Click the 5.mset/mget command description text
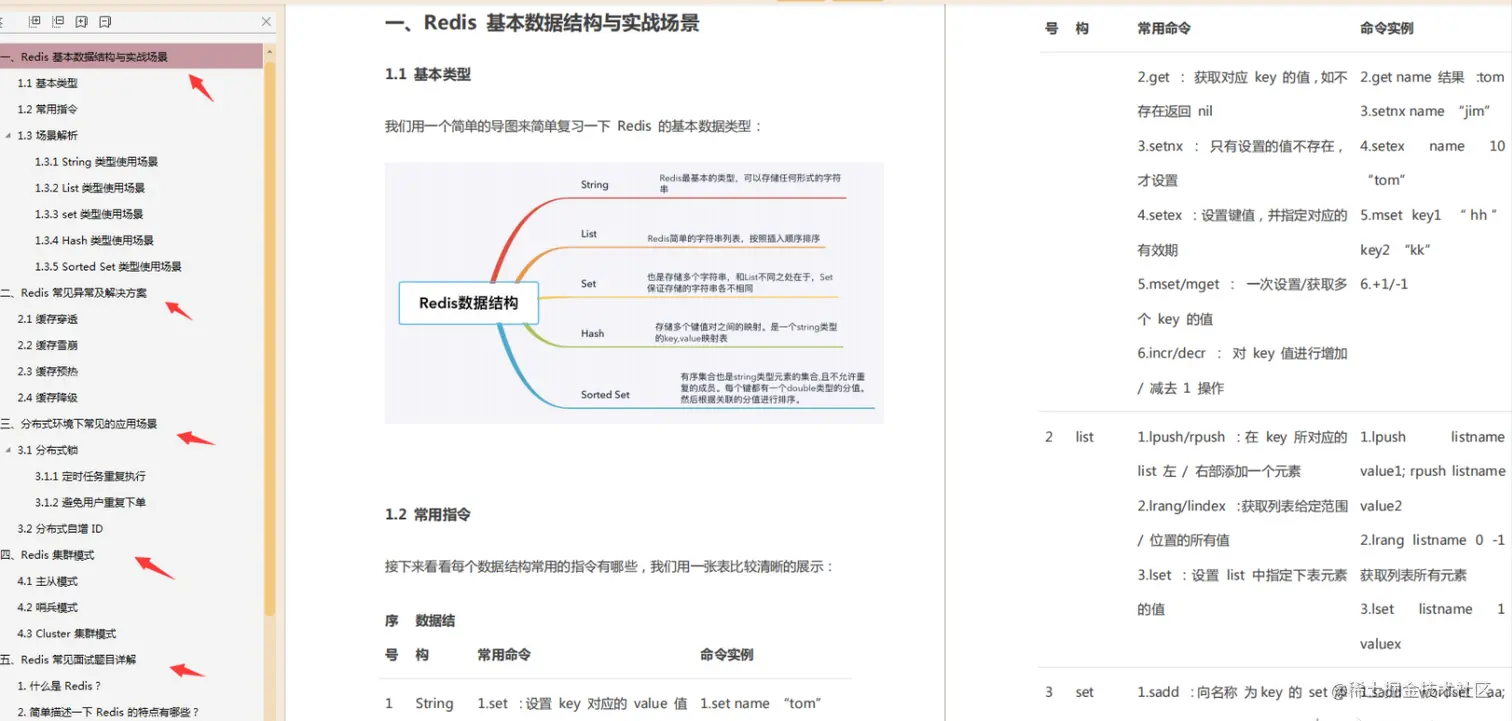The image size is (1512, 721). point(1242,301)
